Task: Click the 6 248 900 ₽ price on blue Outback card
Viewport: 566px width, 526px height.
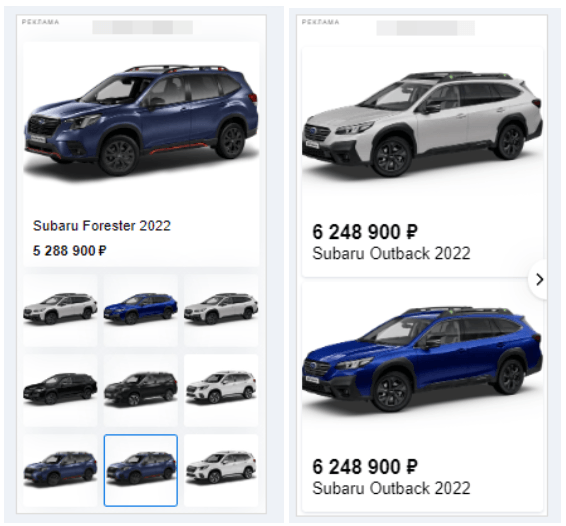Action: point(365,466)
